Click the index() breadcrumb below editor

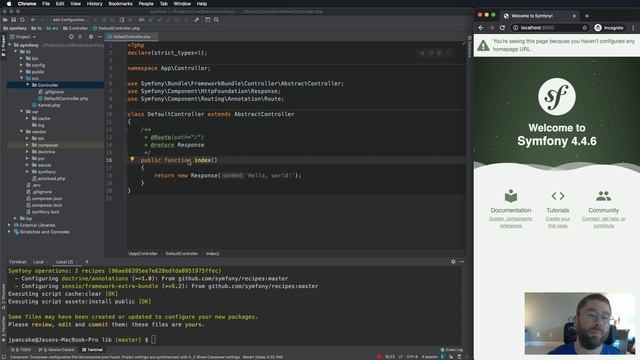pos(212,253)
